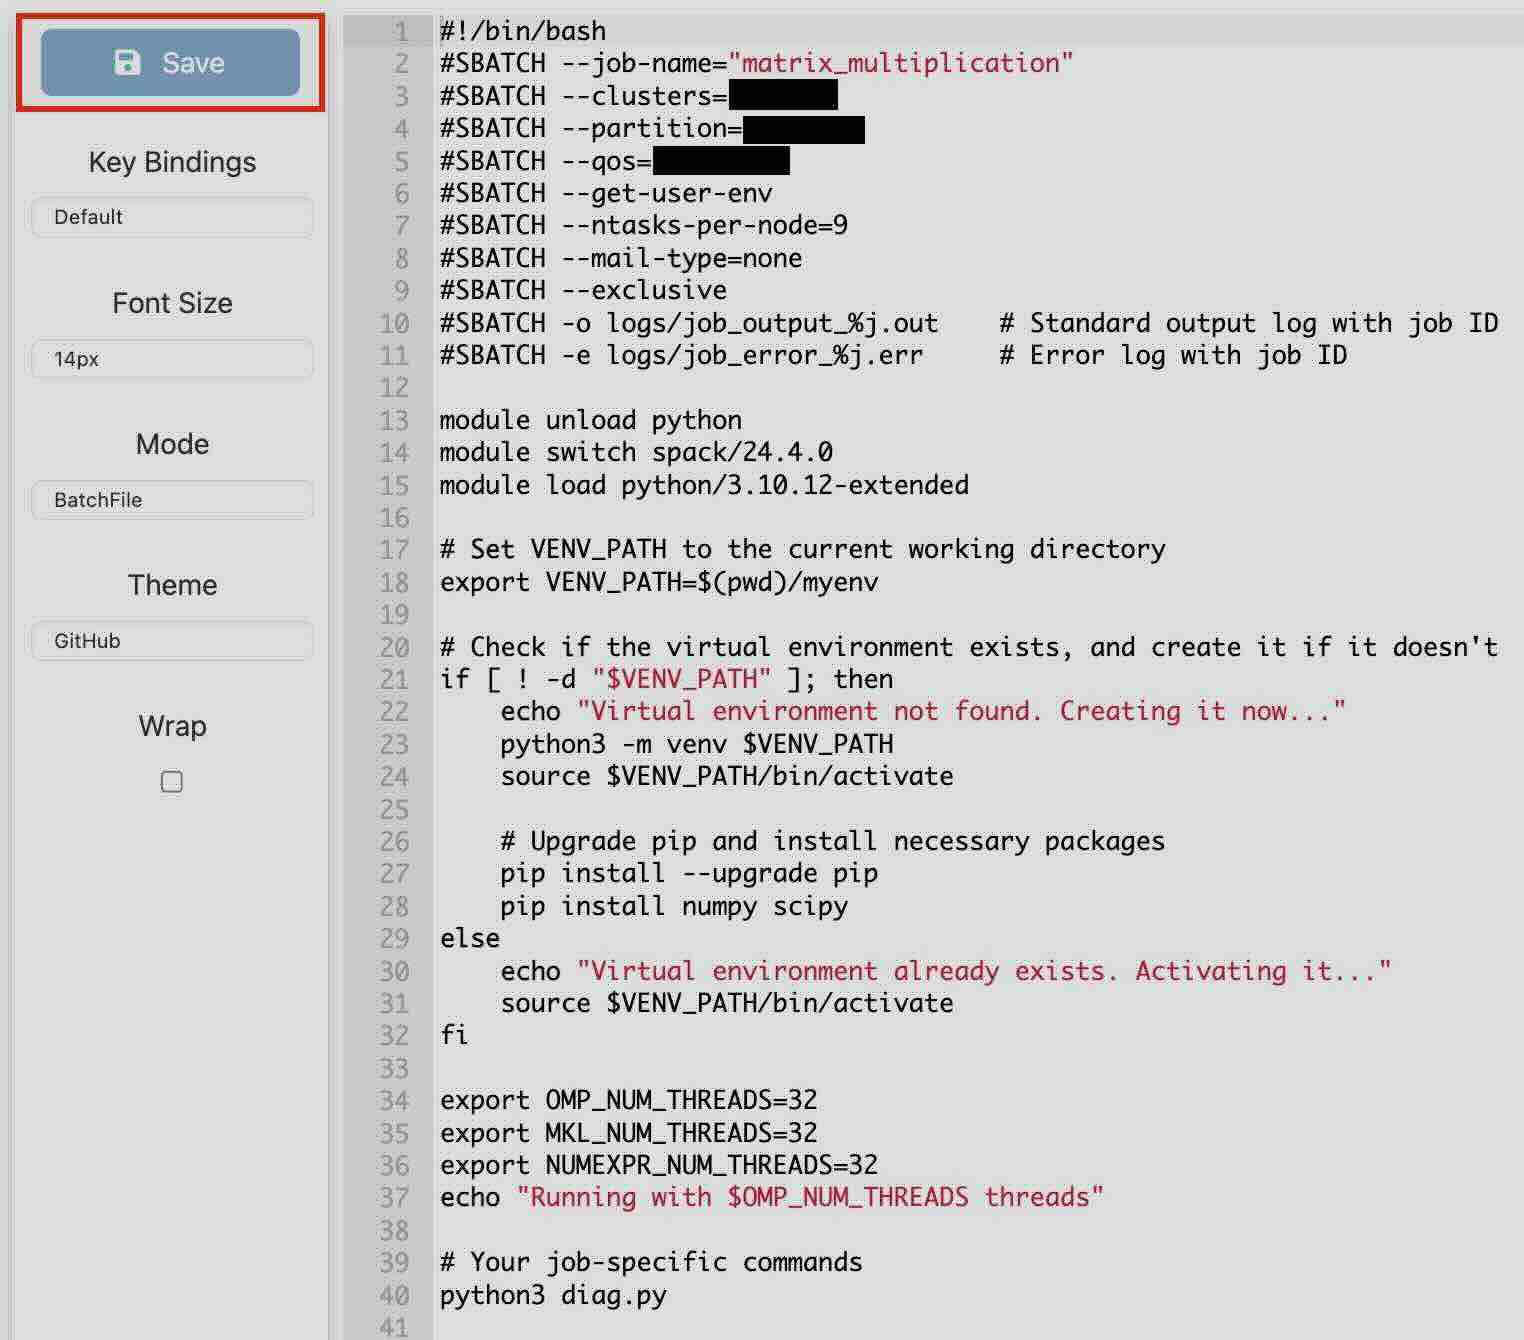Click the floppy disk icon on Save
1524x1340 pixels.
128,63
